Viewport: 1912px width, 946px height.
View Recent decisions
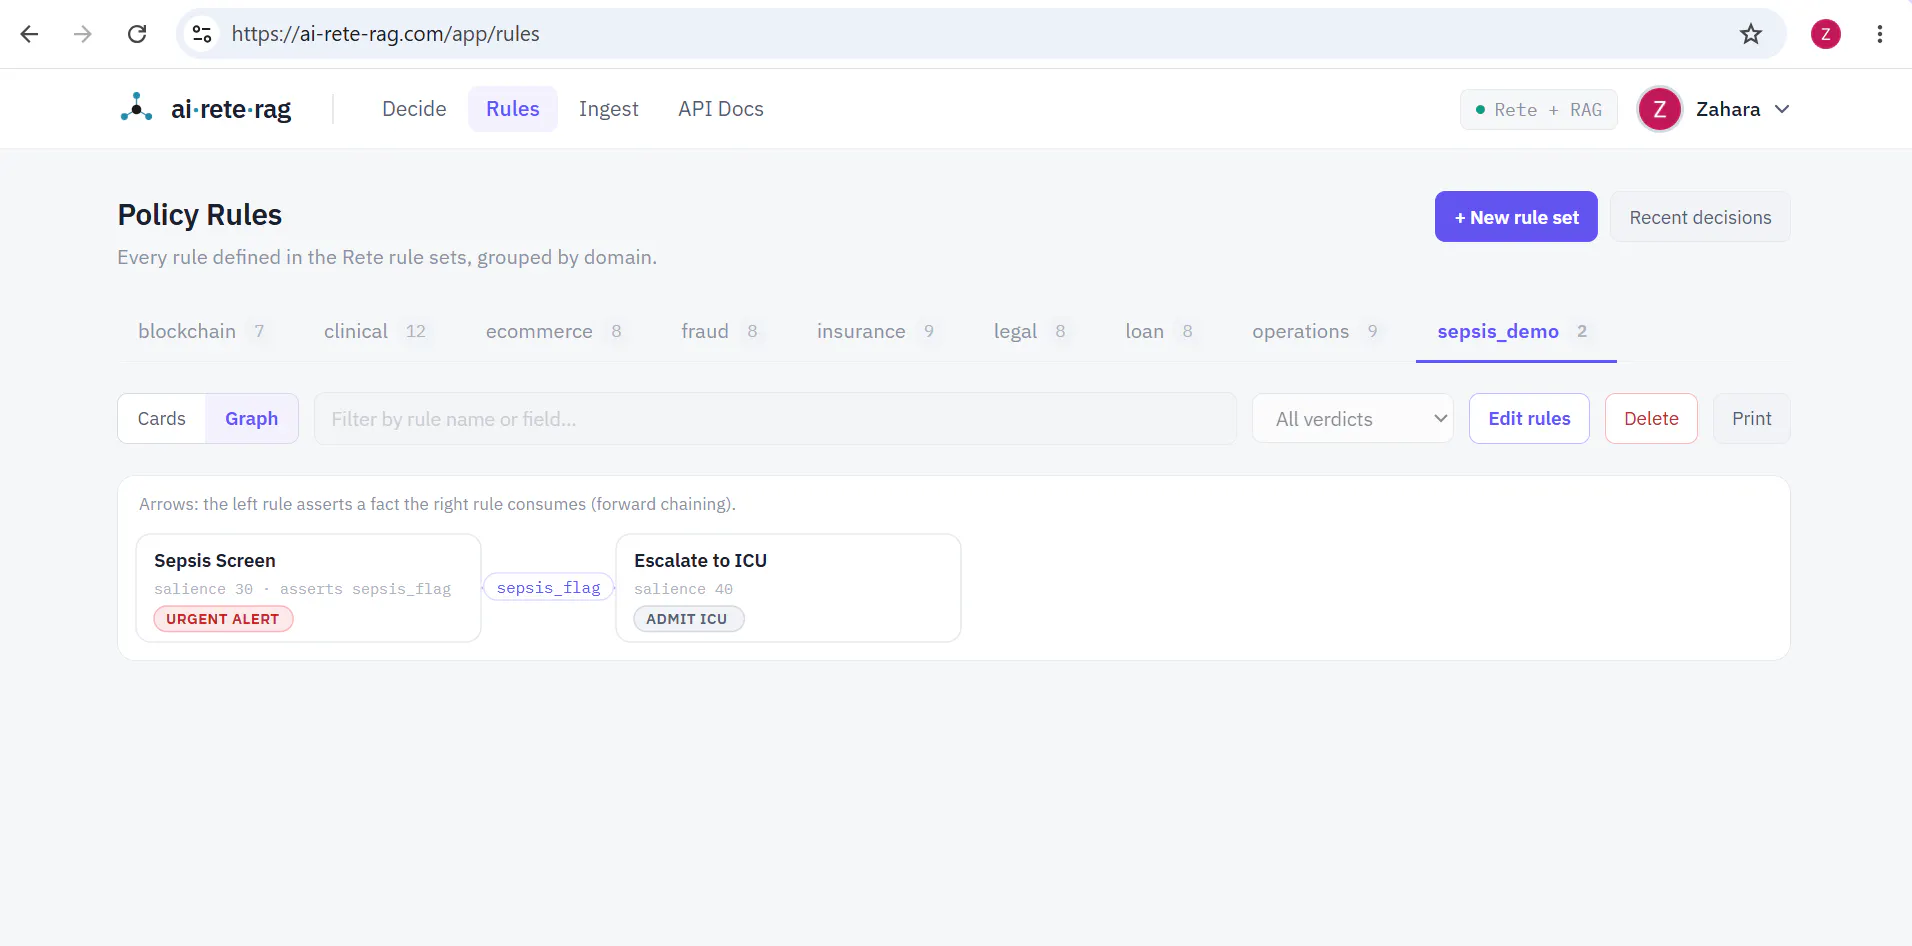[x=1700, y=217]
